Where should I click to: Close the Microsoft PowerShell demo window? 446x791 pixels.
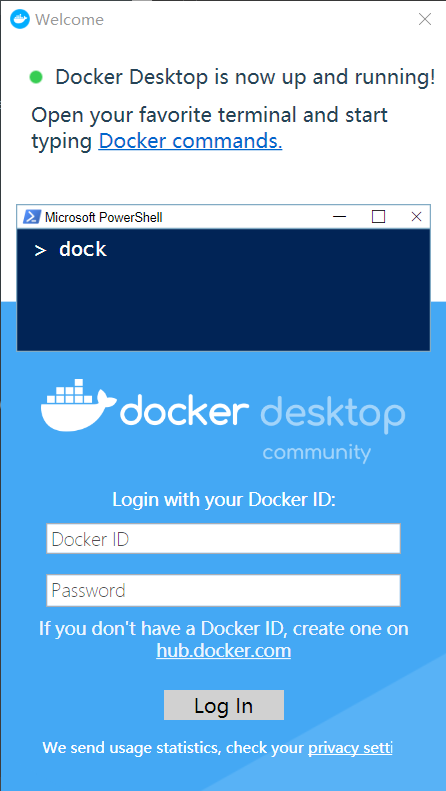point(416,217)
